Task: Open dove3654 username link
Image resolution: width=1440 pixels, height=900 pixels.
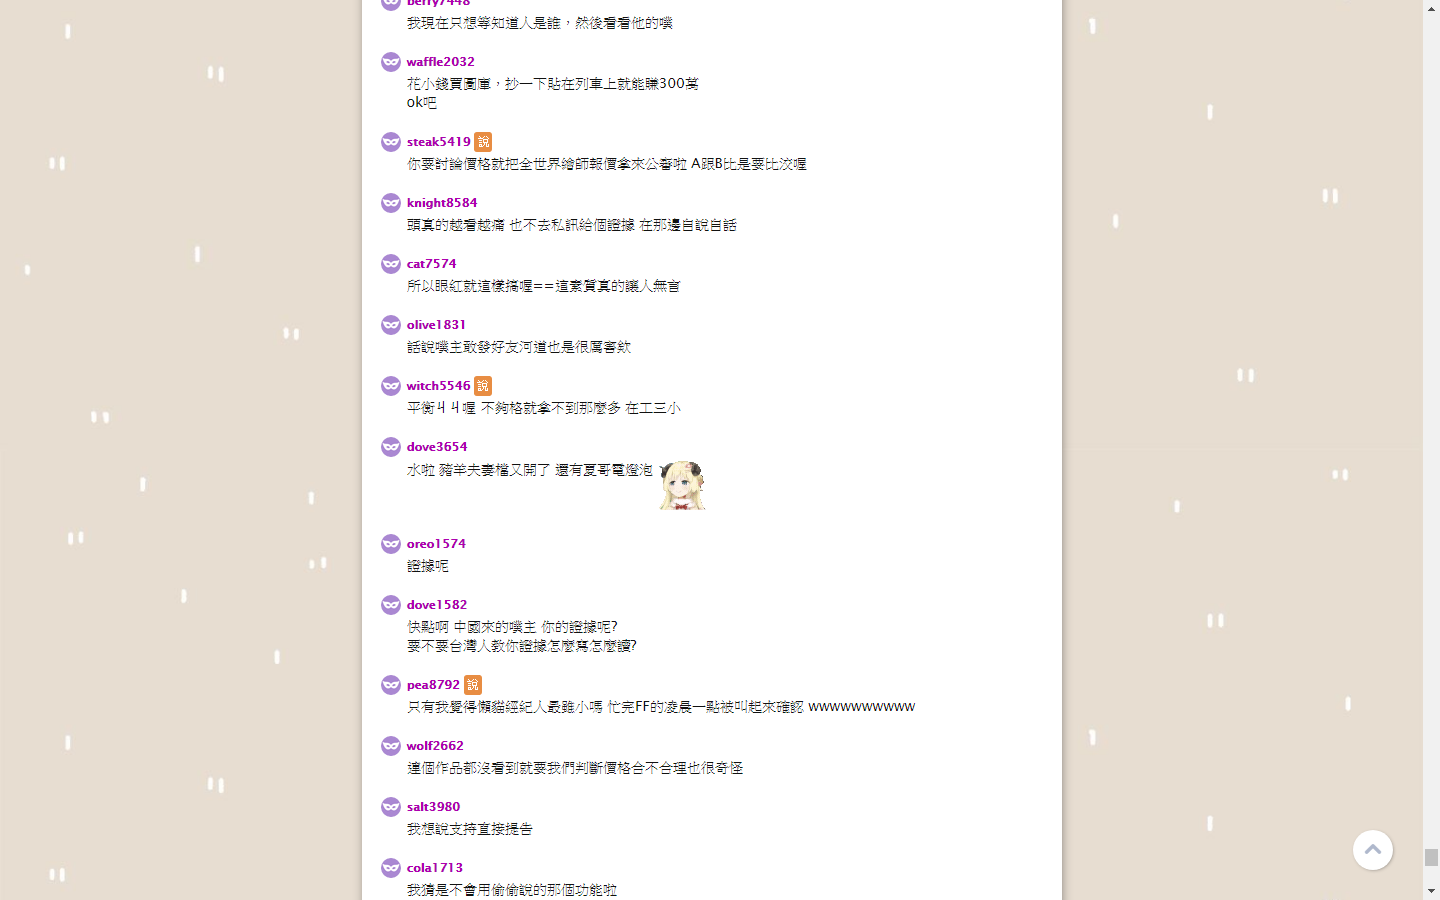Action: point(437,447)
